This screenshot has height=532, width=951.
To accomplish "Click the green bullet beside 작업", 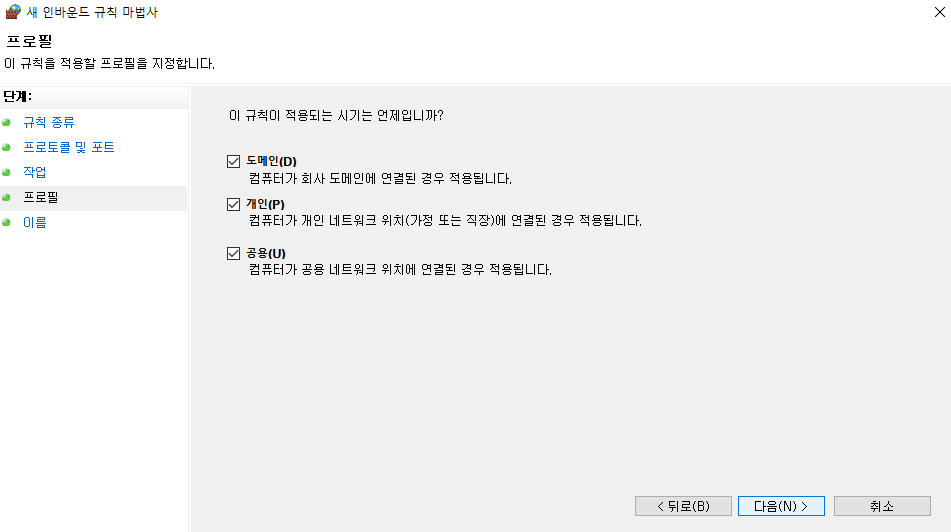I will pos(7,172).
